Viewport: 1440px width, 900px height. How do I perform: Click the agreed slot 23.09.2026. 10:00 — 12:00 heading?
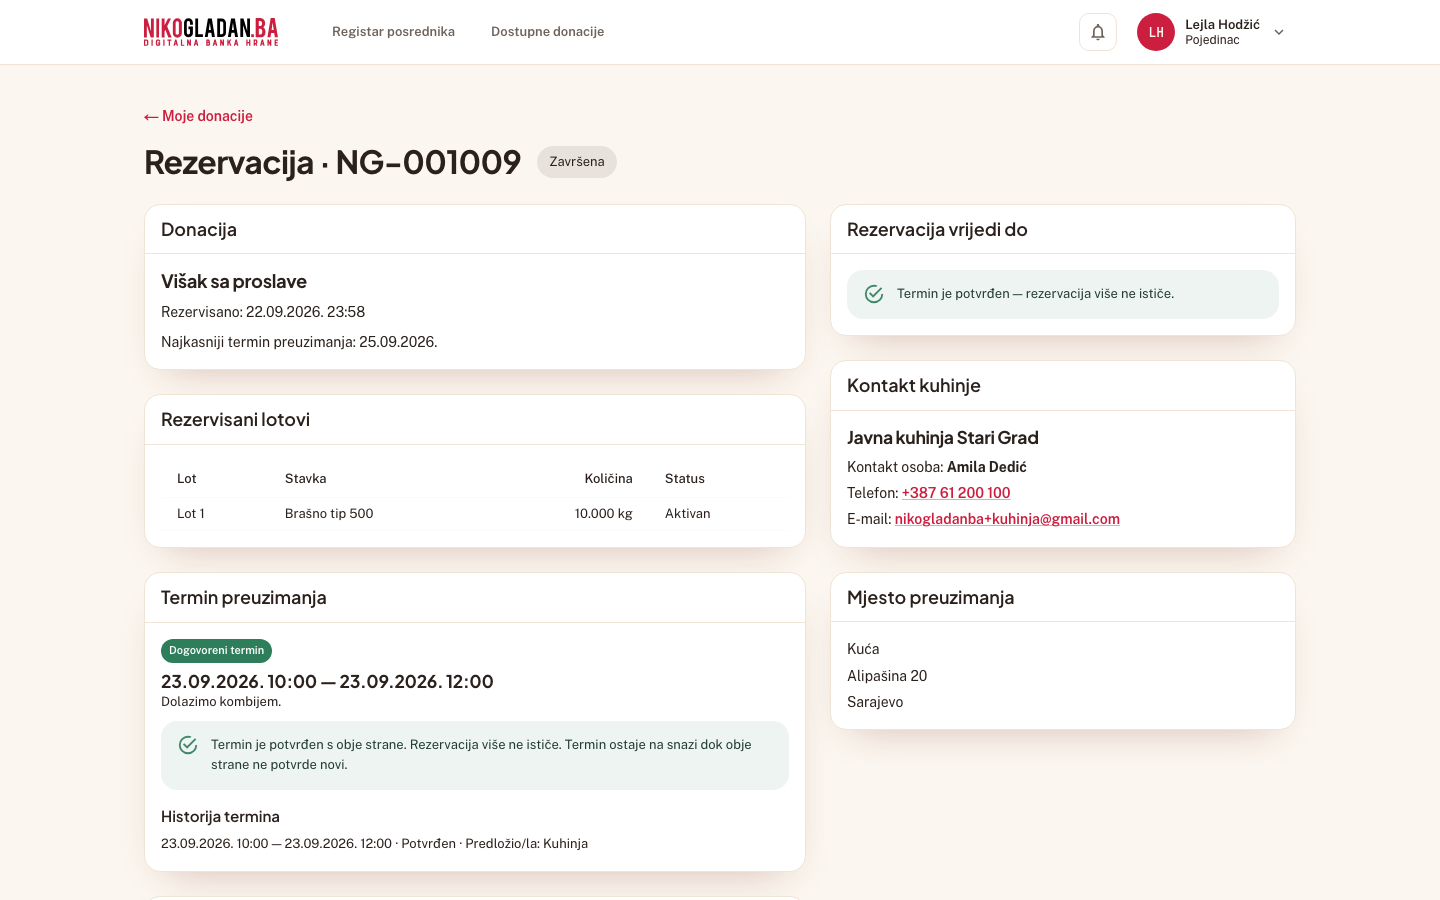327,682
